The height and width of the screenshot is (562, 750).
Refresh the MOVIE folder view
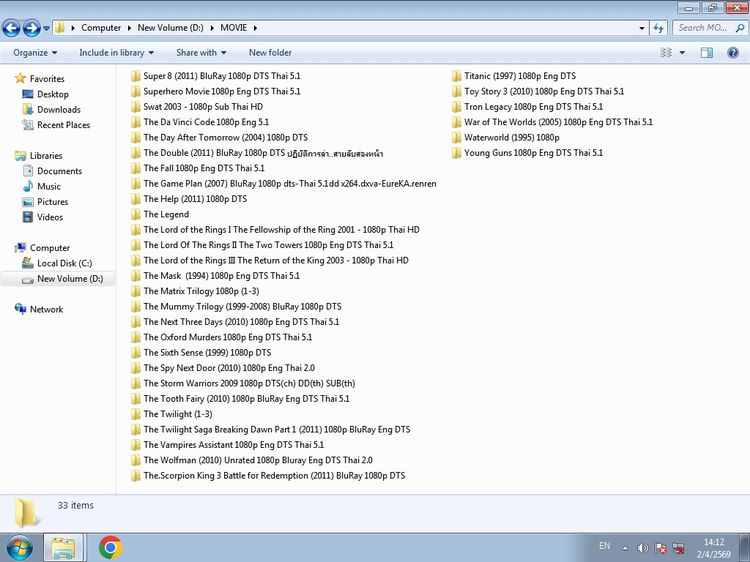[x=659, y=28]
